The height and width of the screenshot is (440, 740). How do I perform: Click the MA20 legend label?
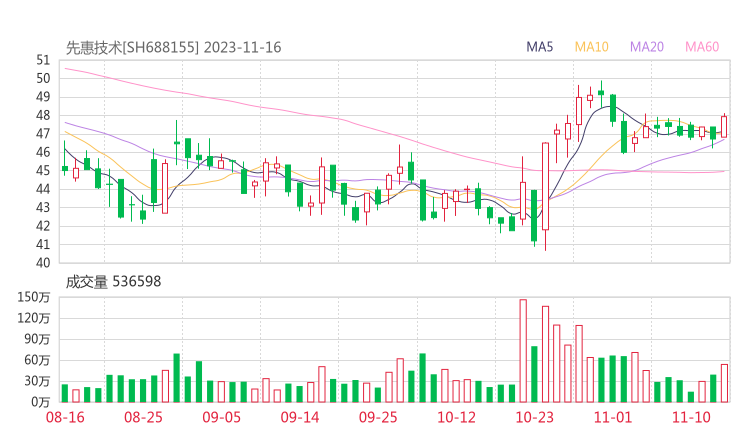647,47
